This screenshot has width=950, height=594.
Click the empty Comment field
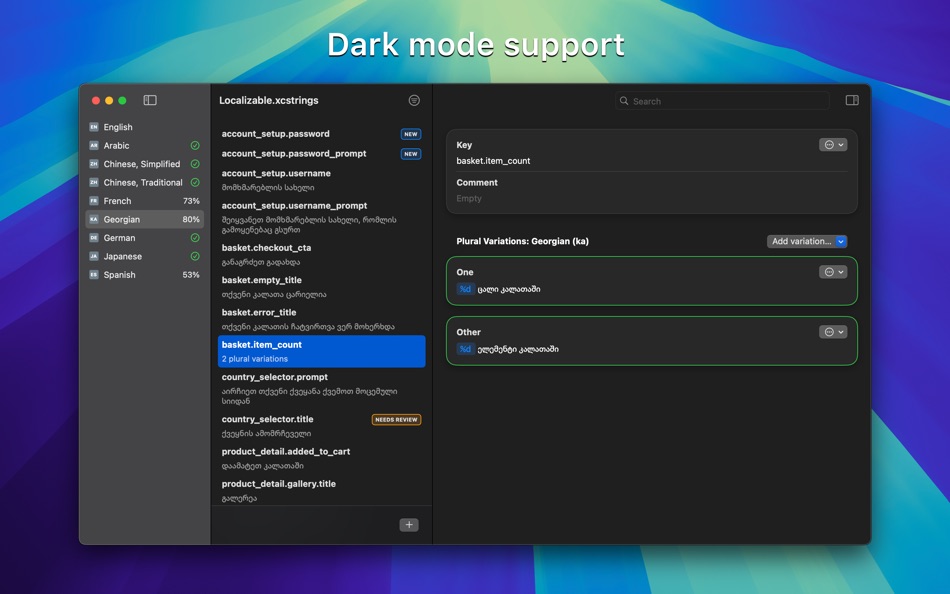point(469,198)
